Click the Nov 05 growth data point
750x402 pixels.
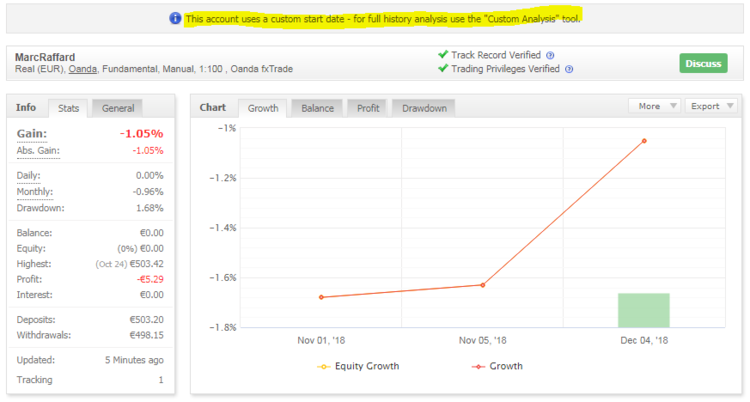pyautogui.click(x=483, y=285)
